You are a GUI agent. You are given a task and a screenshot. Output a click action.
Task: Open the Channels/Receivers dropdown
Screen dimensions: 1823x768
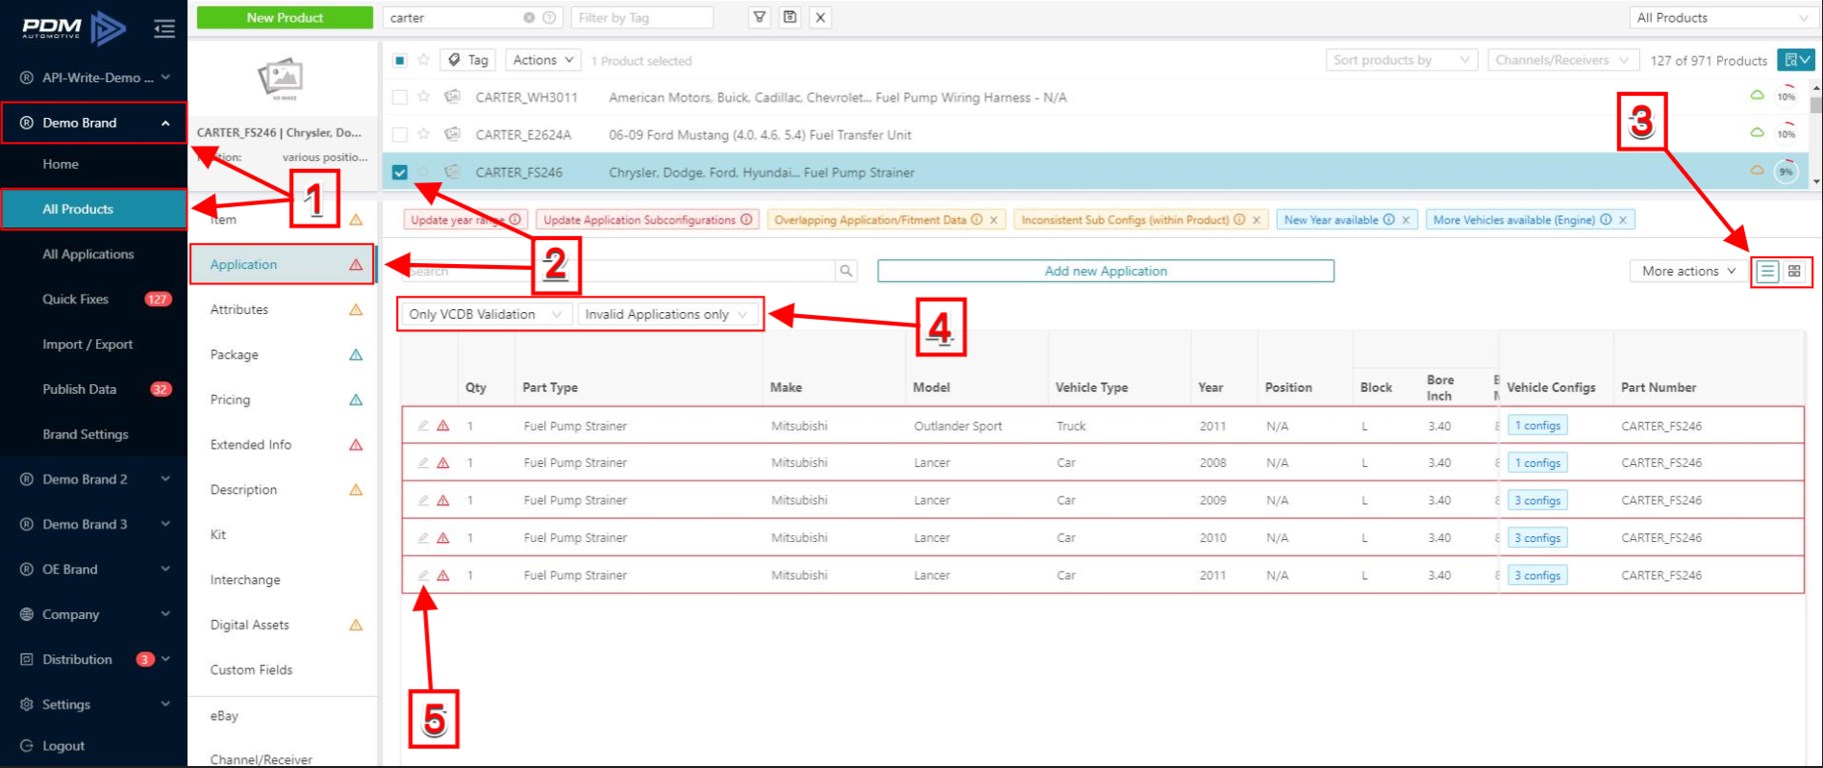point(1563,60)
